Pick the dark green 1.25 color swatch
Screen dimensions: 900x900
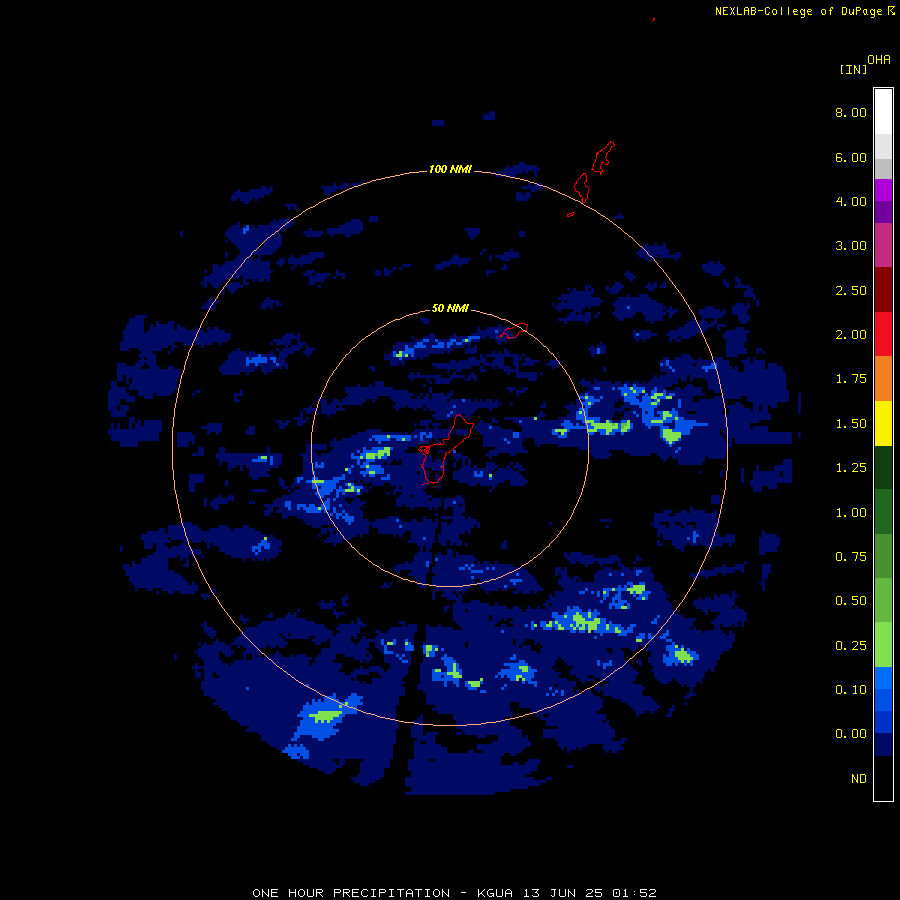[x=883, y=467]
